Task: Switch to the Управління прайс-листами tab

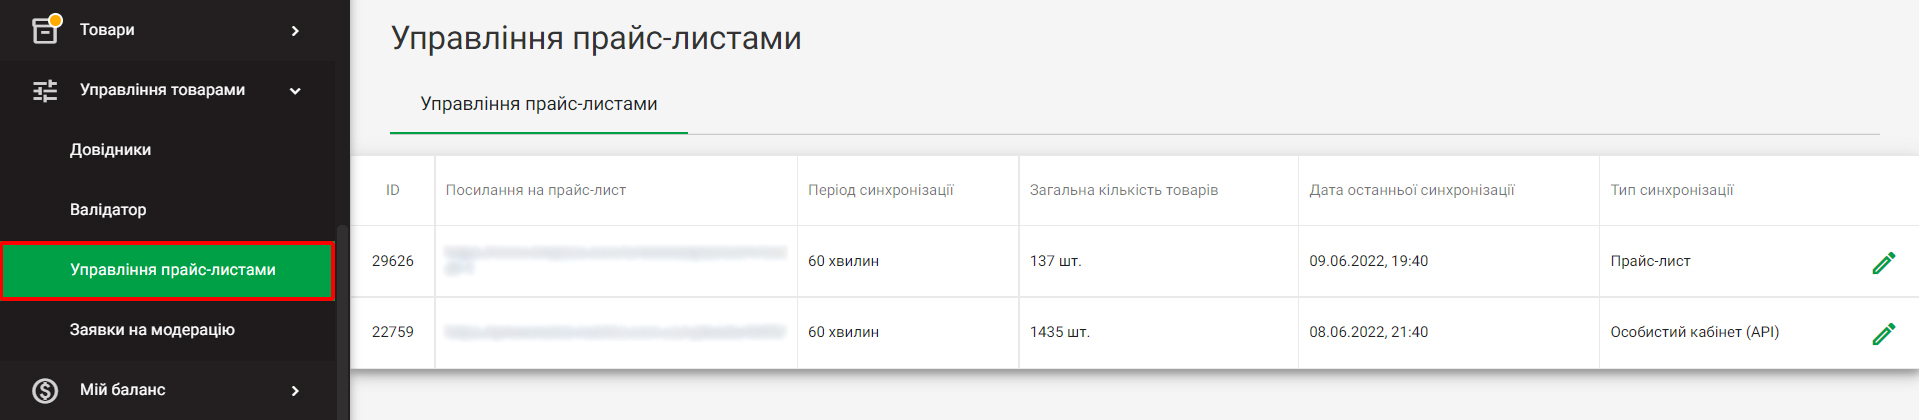Action: pyautogui.click(x=539, y=104)
